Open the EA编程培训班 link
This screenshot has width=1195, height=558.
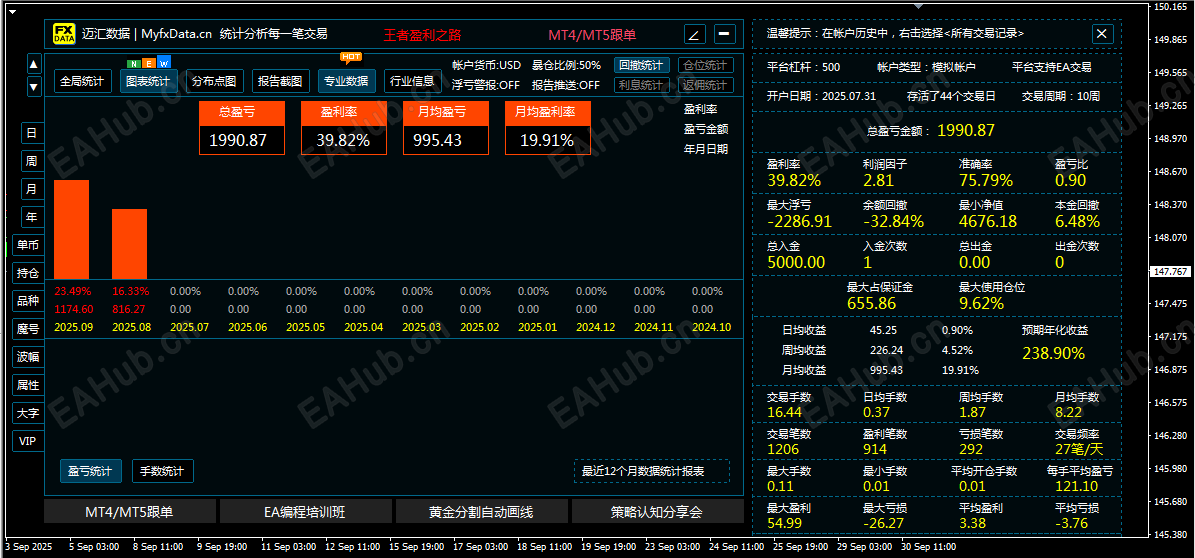tap(306, 512)
